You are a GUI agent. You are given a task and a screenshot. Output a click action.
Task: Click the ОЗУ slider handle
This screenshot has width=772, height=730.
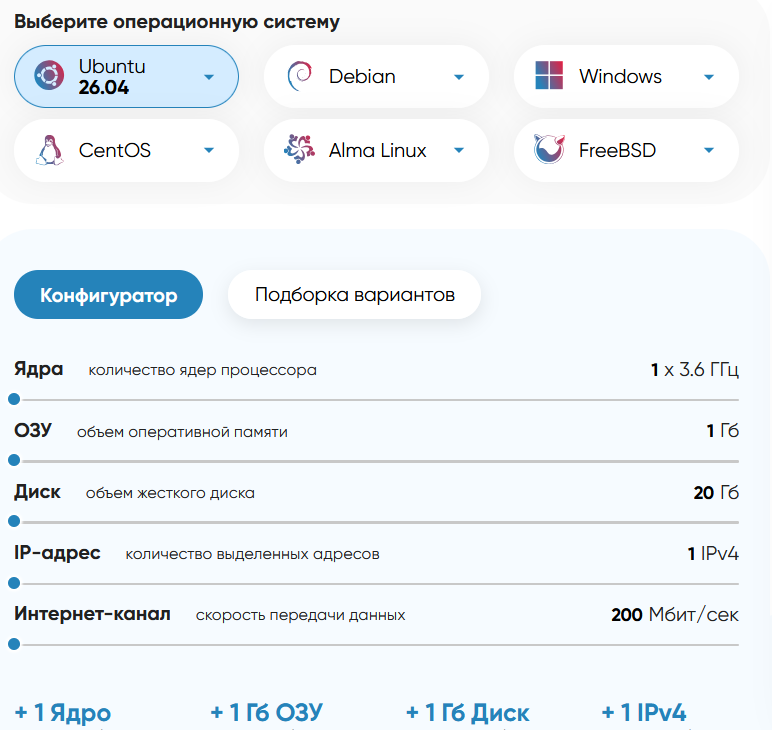[14, 460]
